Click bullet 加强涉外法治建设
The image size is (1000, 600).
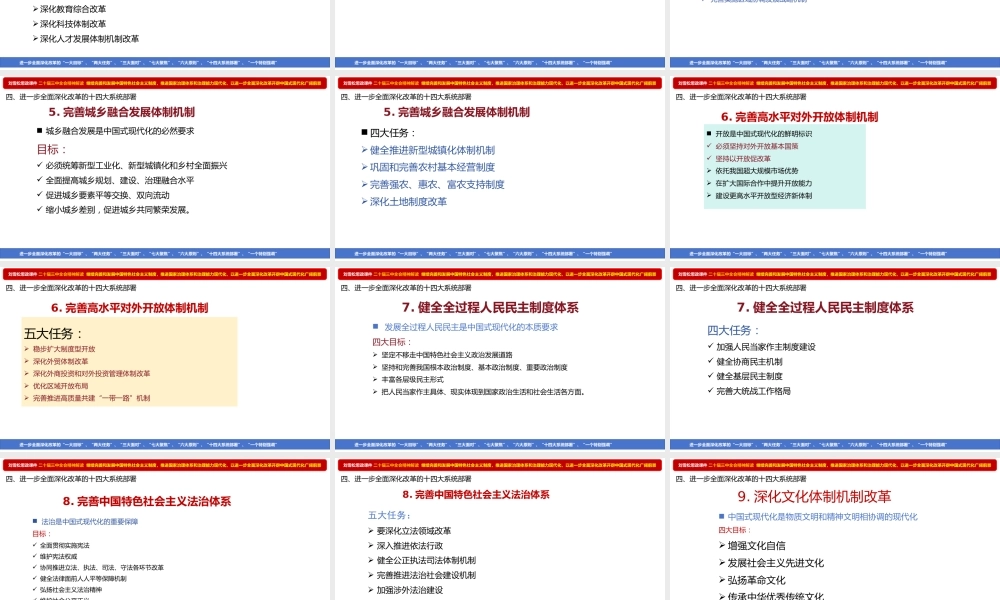pos(409,590)
